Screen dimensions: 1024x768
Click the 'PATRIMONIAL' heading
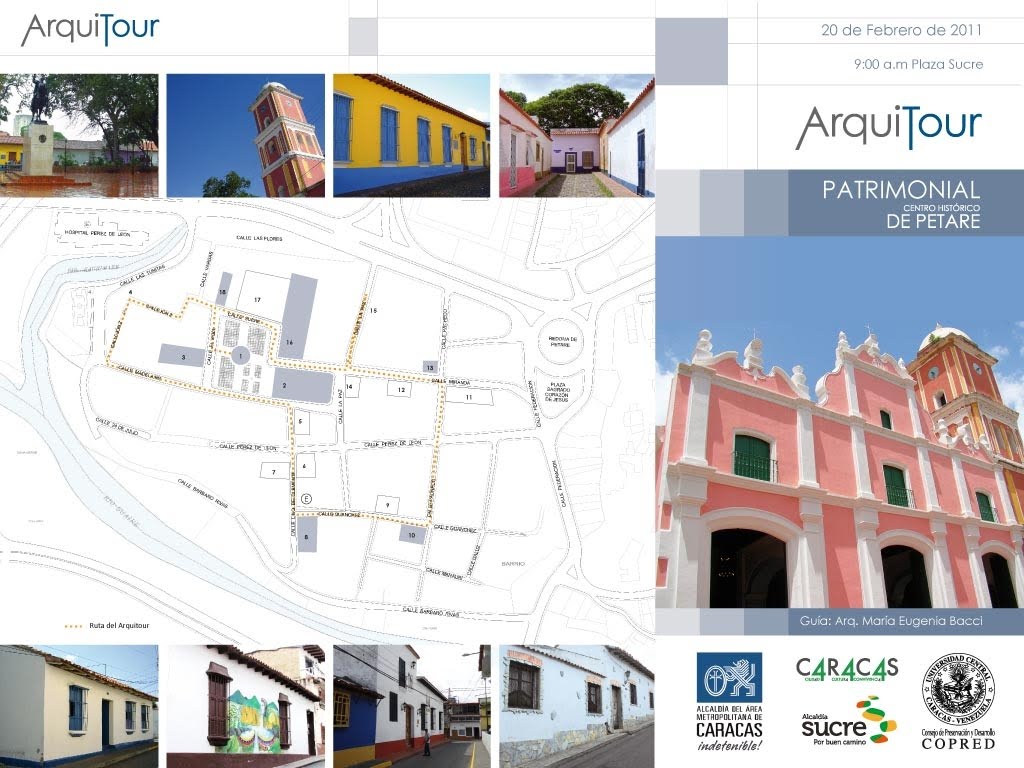901,189
